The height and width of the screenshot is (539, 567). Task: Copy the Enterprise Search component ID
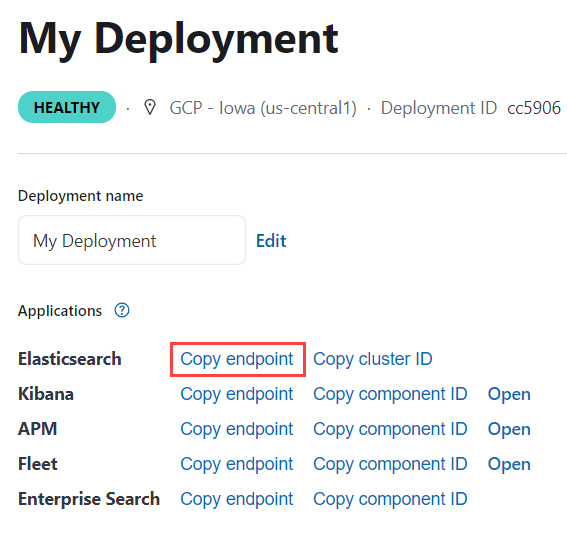click(390, 499)
